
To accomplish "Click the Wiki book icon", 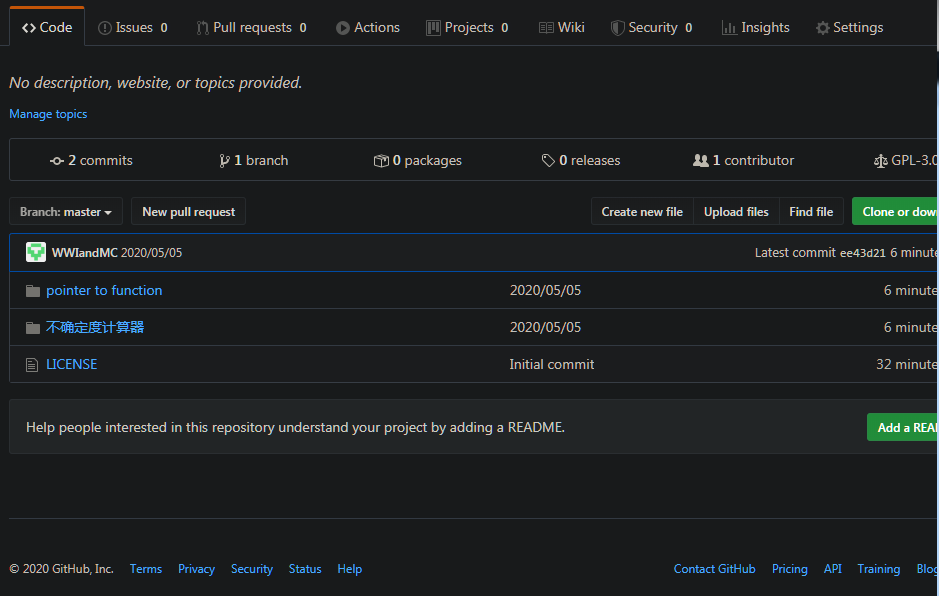I will coord(546,28).
